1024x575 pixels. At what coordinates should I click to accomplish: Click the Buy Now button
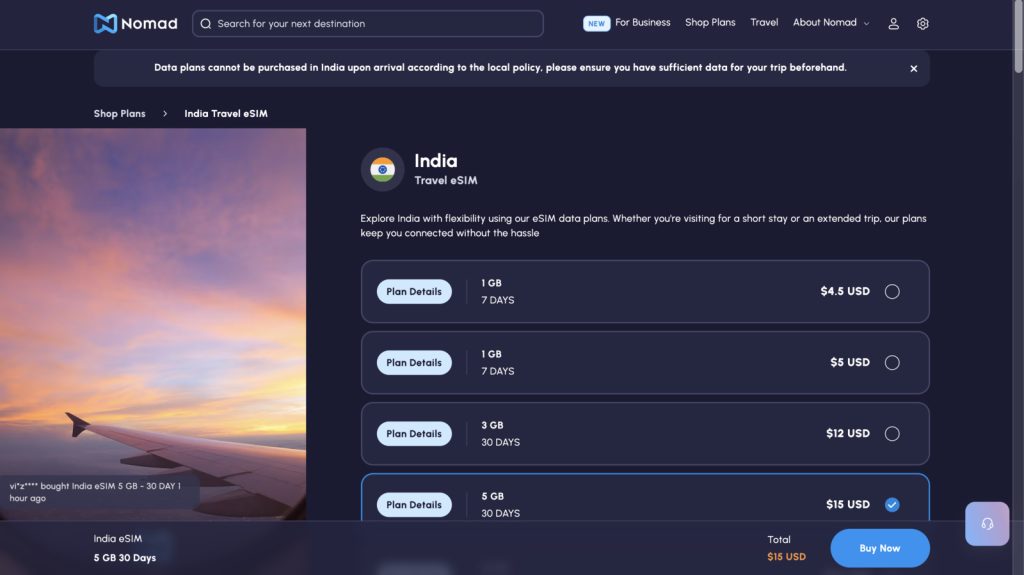(x=879, y=548)
